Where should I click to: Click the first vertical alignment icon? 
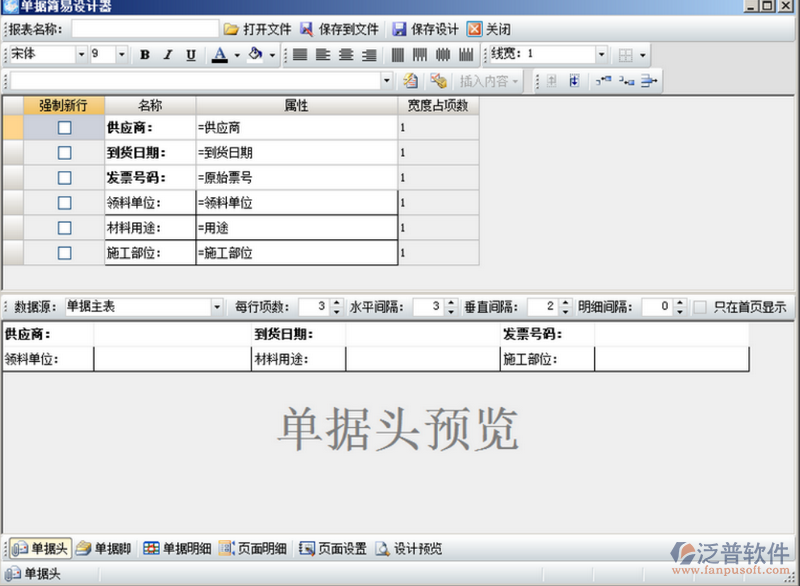397,55
